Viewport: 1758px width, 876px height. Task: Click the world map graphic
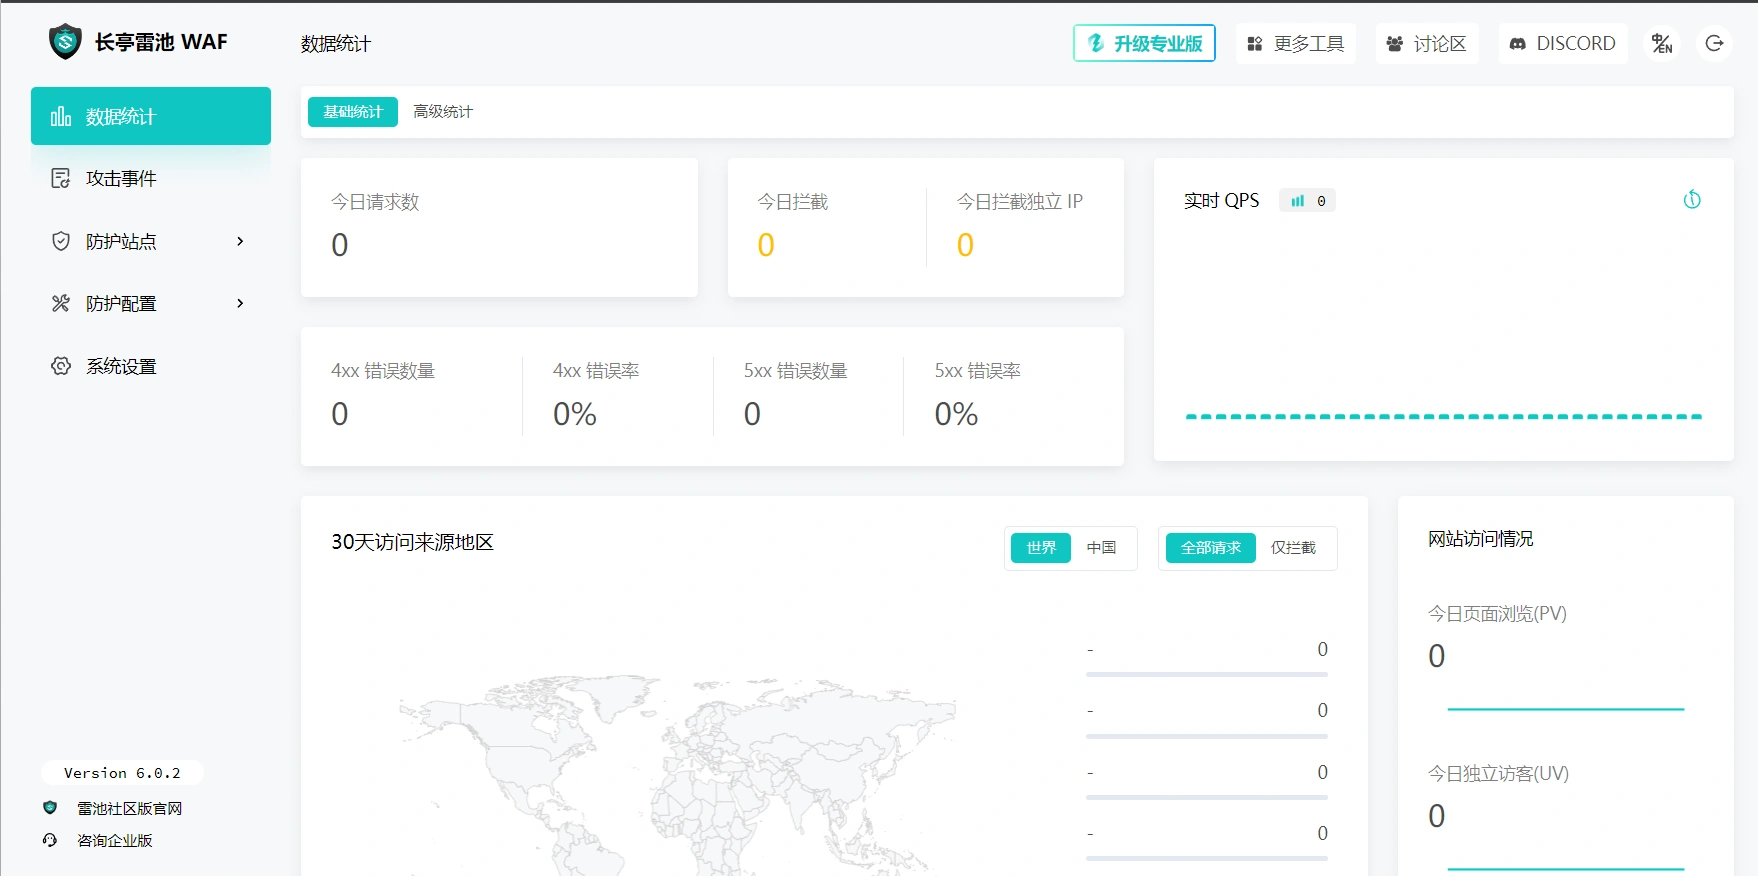click(x=678, y=775)
